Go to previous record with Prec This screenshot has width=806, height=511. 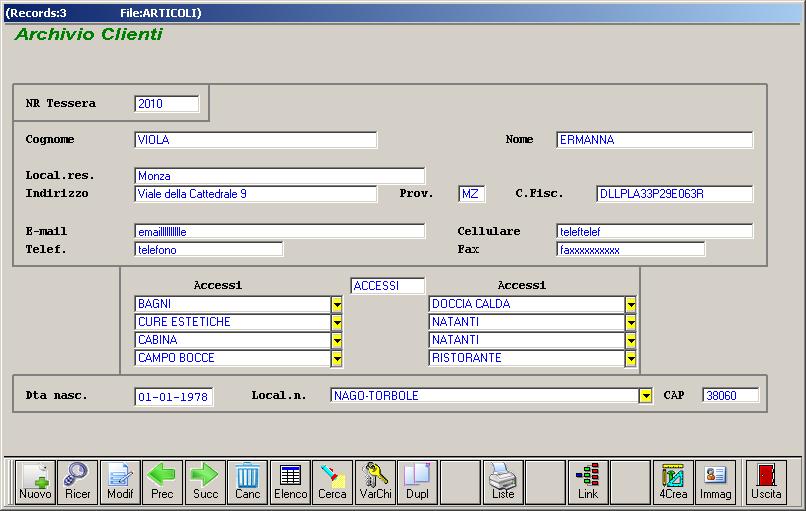click(162, 482)
